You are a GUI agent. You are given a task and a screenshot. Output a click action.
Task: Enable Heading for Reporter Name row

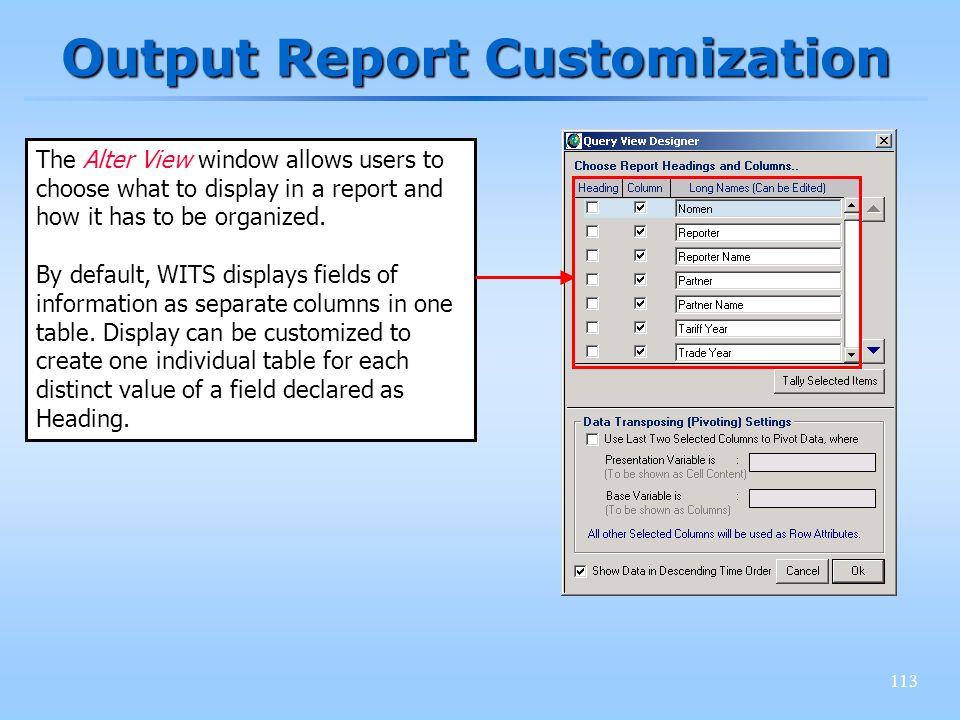(592, 255)
